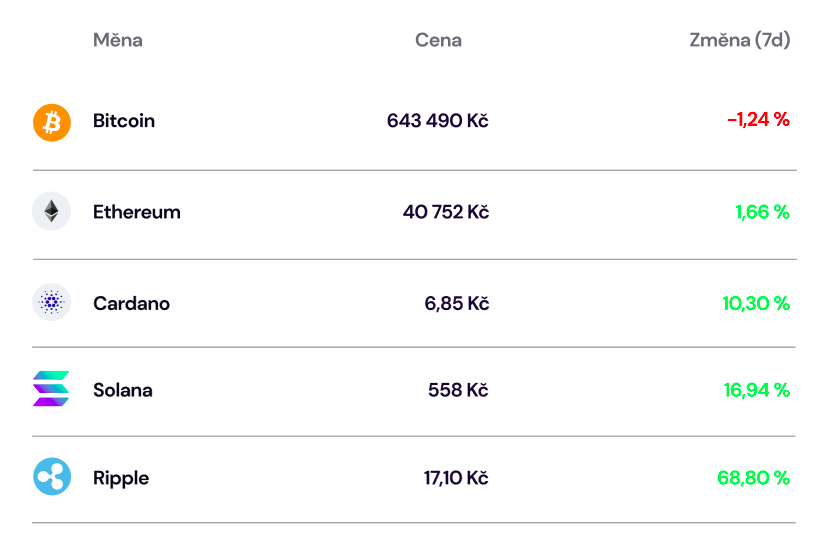Click the green 68,80 % Ripple change
Viewport: 831px width, 552px height.
pyautogui.click(x=754, y=478)
